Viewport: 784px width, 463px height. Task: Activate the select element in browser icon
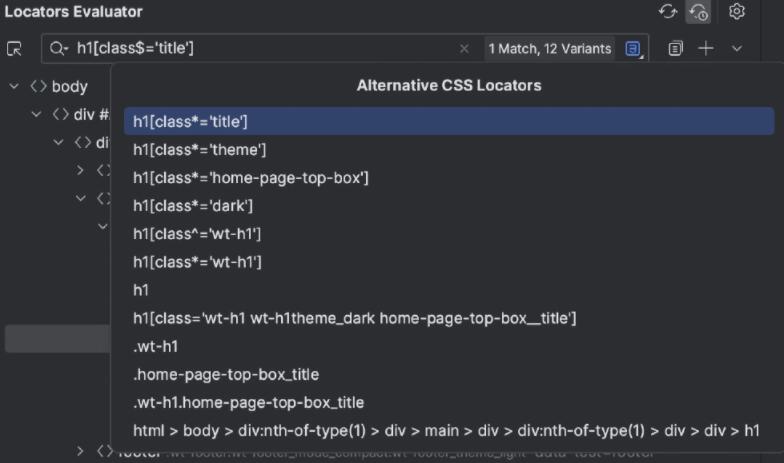coord(14,48)
